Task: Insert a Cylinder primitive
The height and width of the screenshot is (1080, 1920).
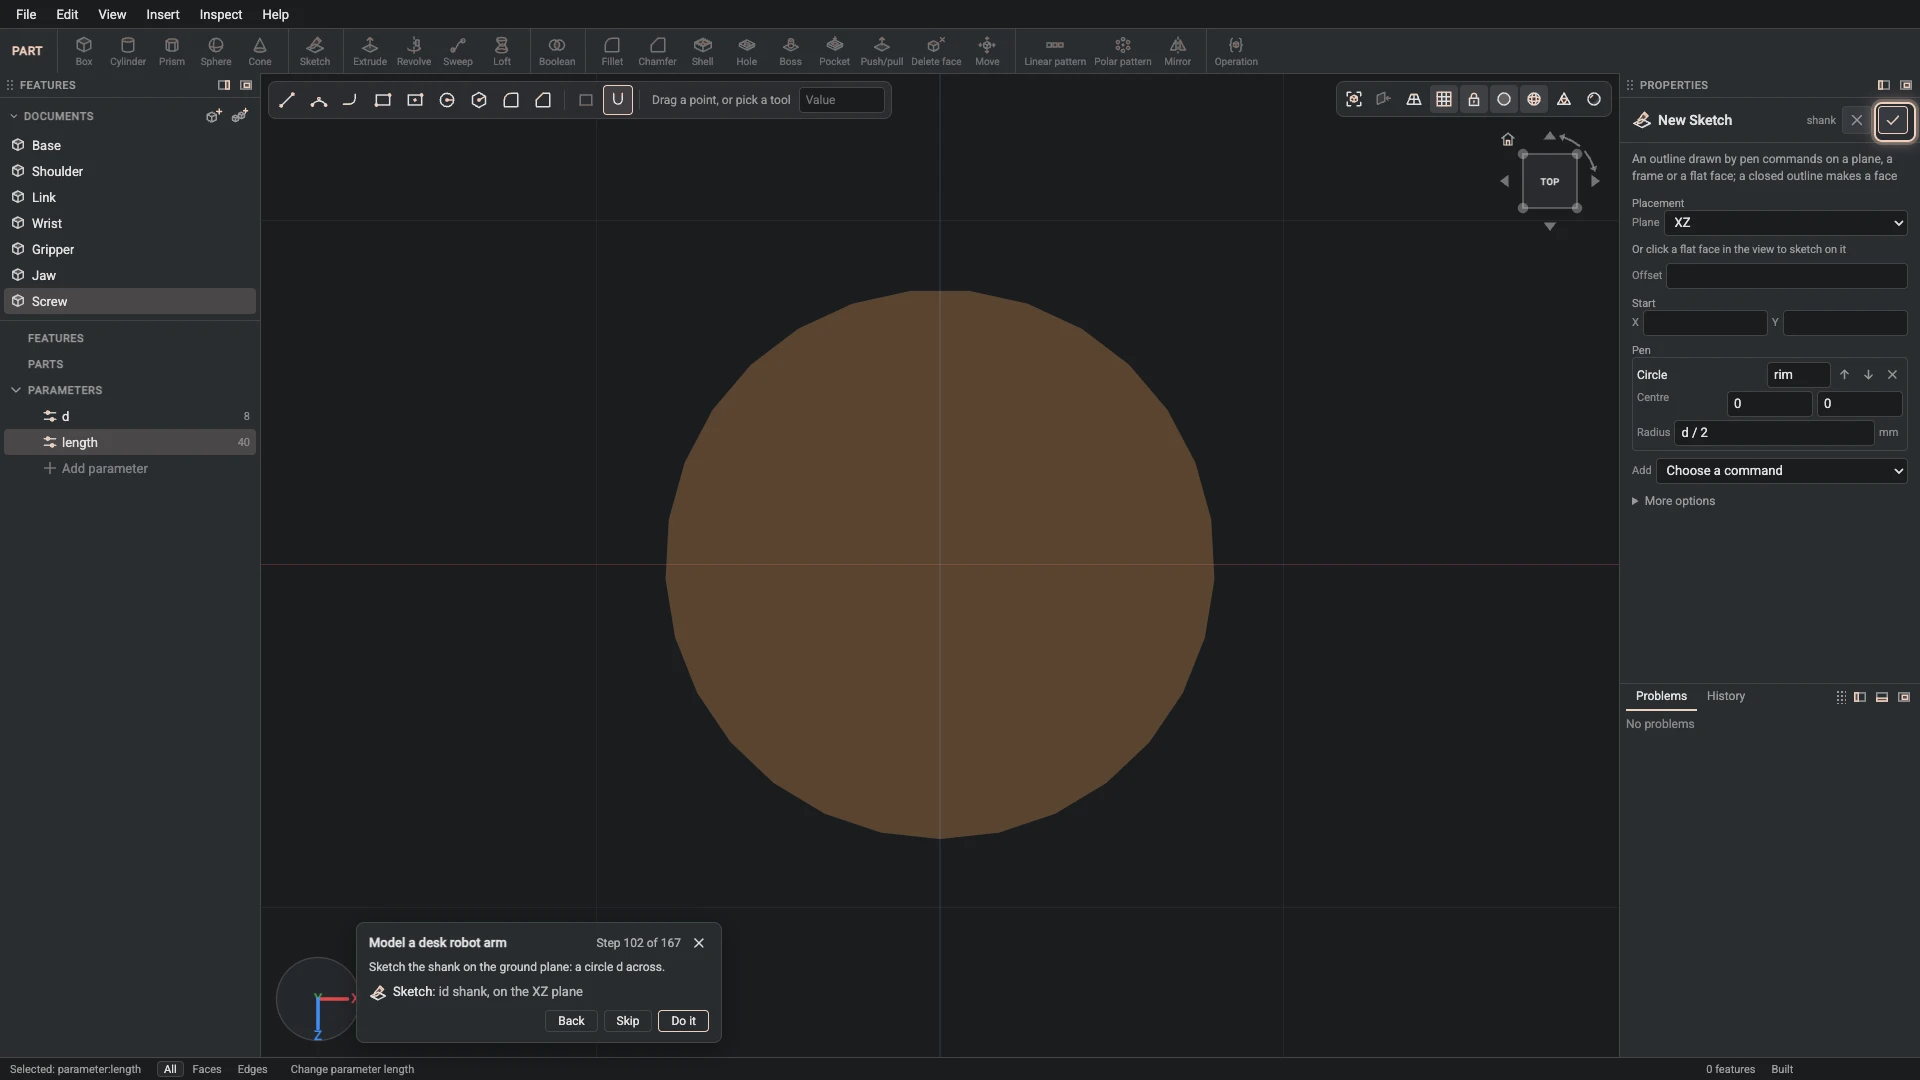Action: pos(127,51)
